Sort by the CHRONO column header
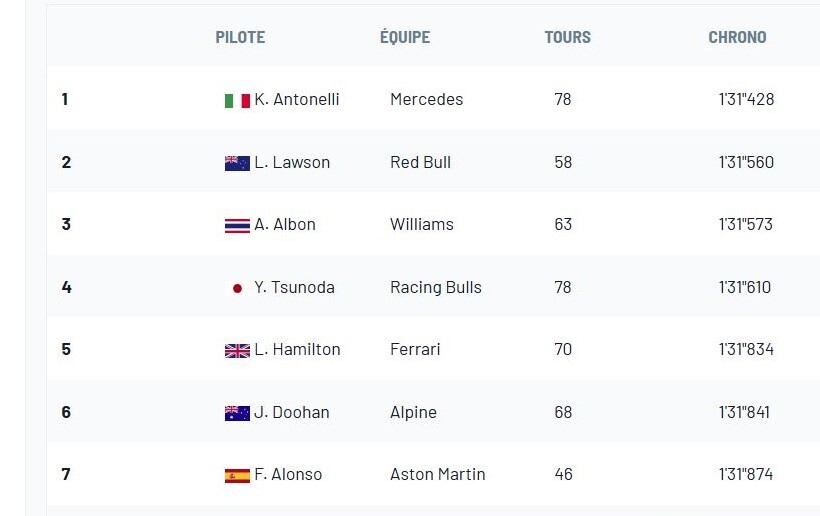The image size is (820, 516). [x=737, y=37]
